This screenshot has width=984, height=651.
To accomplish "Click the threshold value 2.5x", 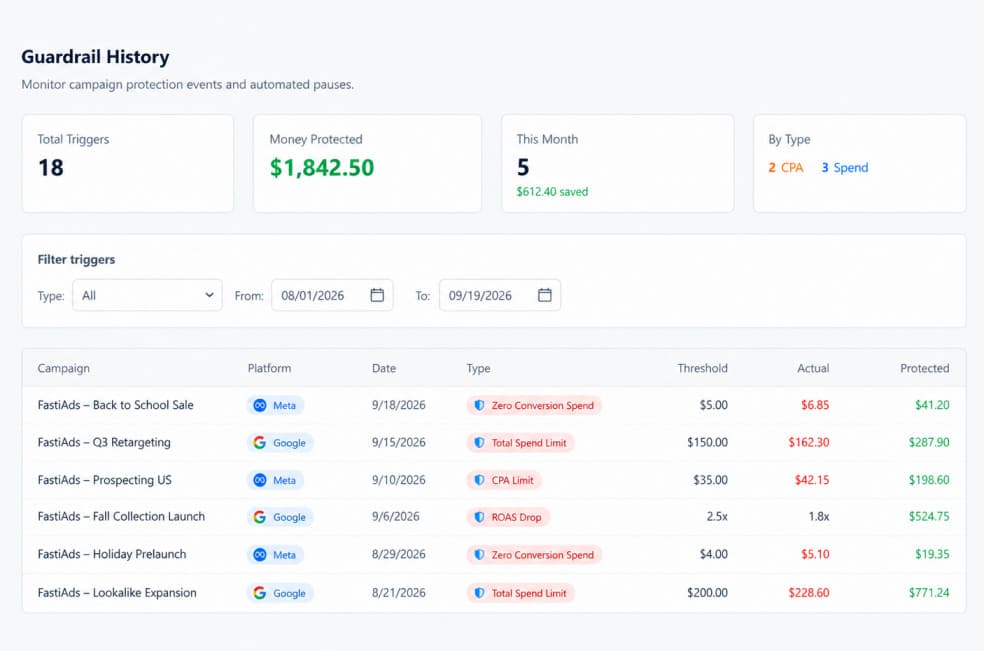I will click(x=717, y=517).
